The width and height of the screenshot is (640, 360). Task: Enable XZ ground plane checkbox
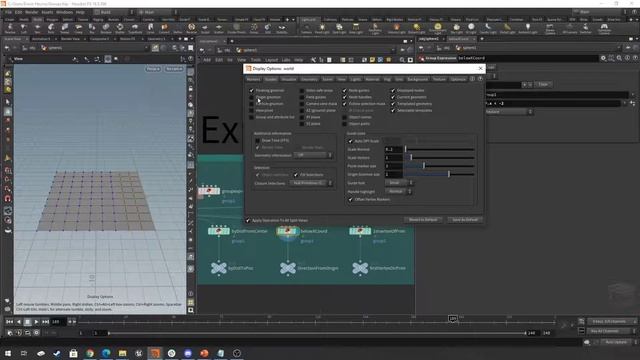pyautogui.click(x=302, y=110)
